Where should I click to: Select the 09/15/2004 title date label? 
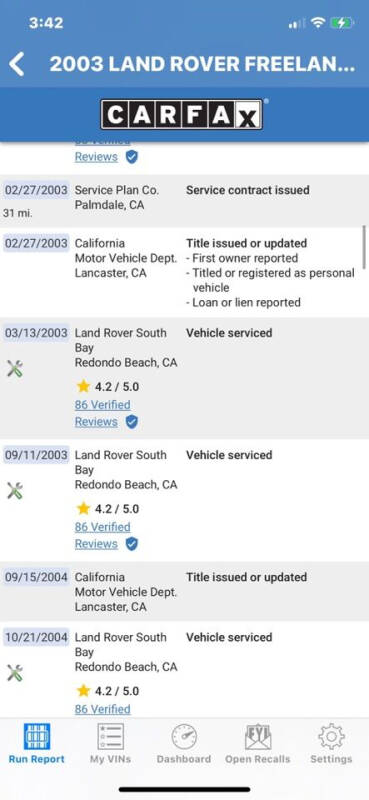36,577
